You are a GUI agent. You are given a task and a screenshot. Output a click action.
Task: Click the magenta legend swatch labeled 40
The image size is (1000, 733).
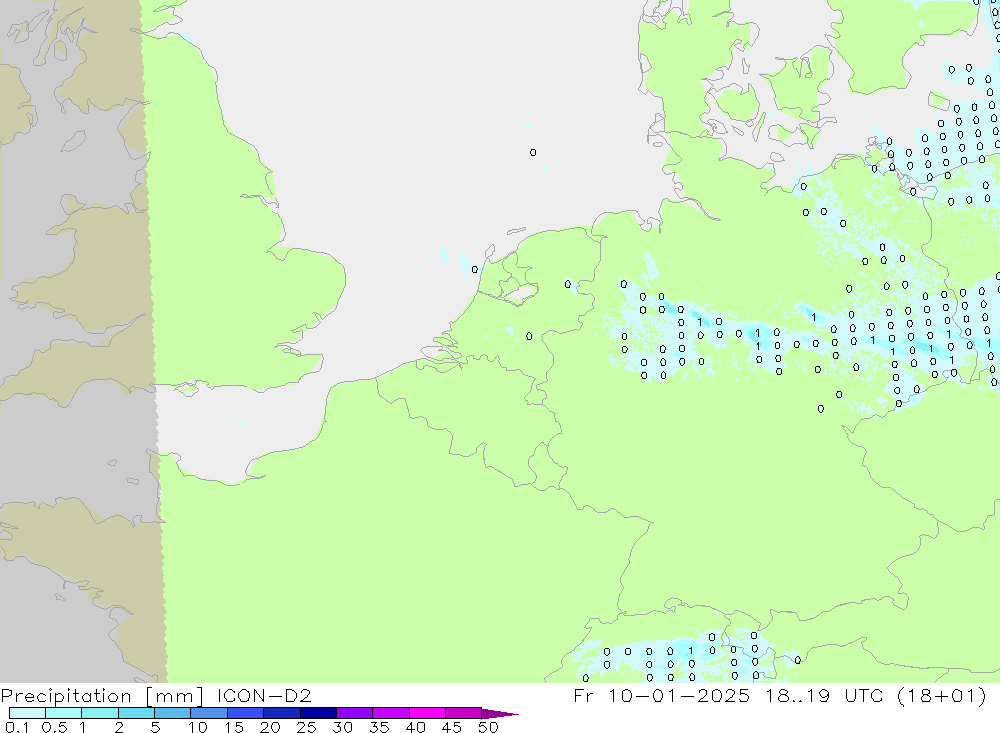[x=427, y=713]
